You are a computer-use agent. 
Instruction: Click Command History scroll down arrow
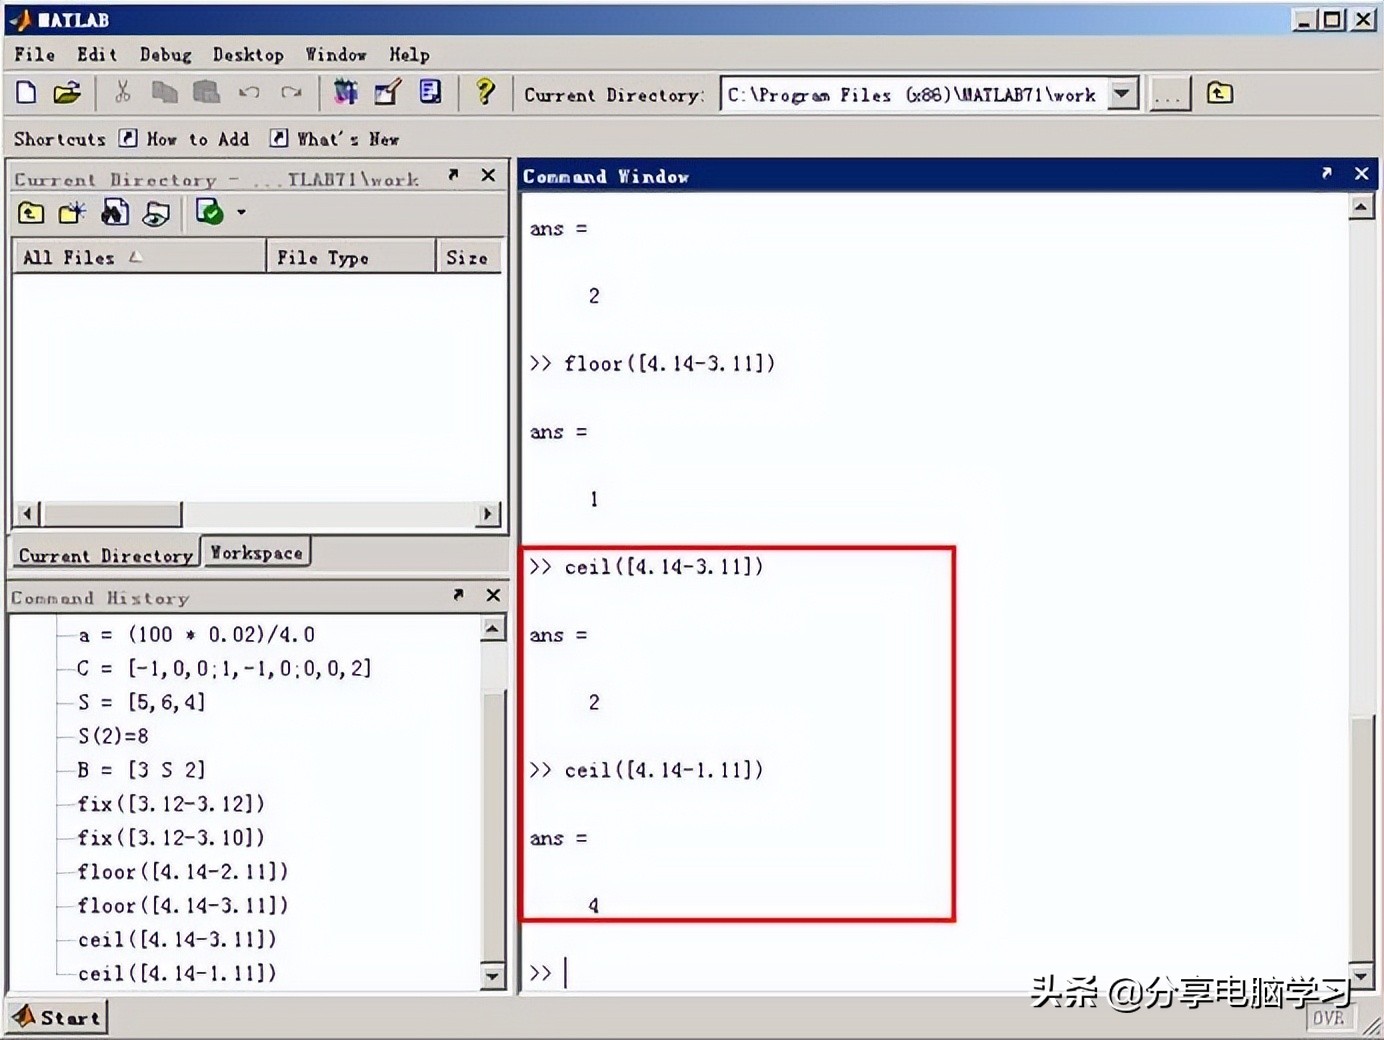pos(493,976)
